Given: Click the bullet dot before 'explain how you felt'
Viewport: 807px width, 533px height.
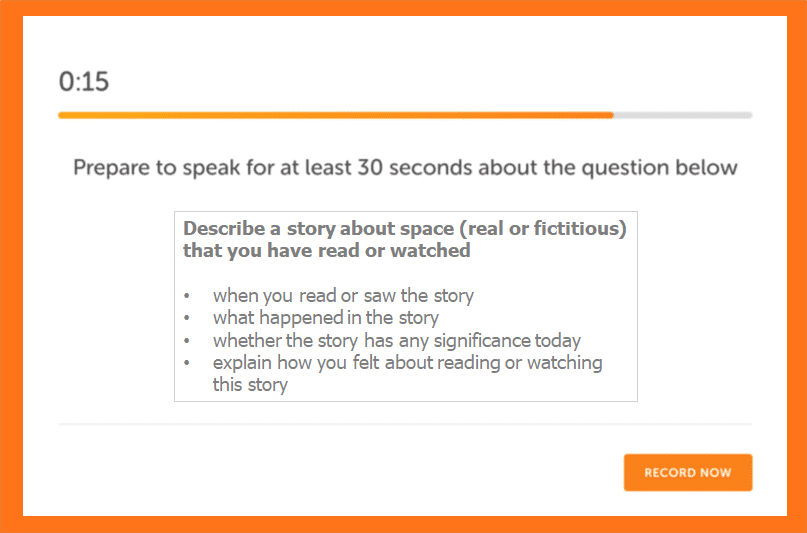Looking at the screenshot, I should click(x=187, y=363).
